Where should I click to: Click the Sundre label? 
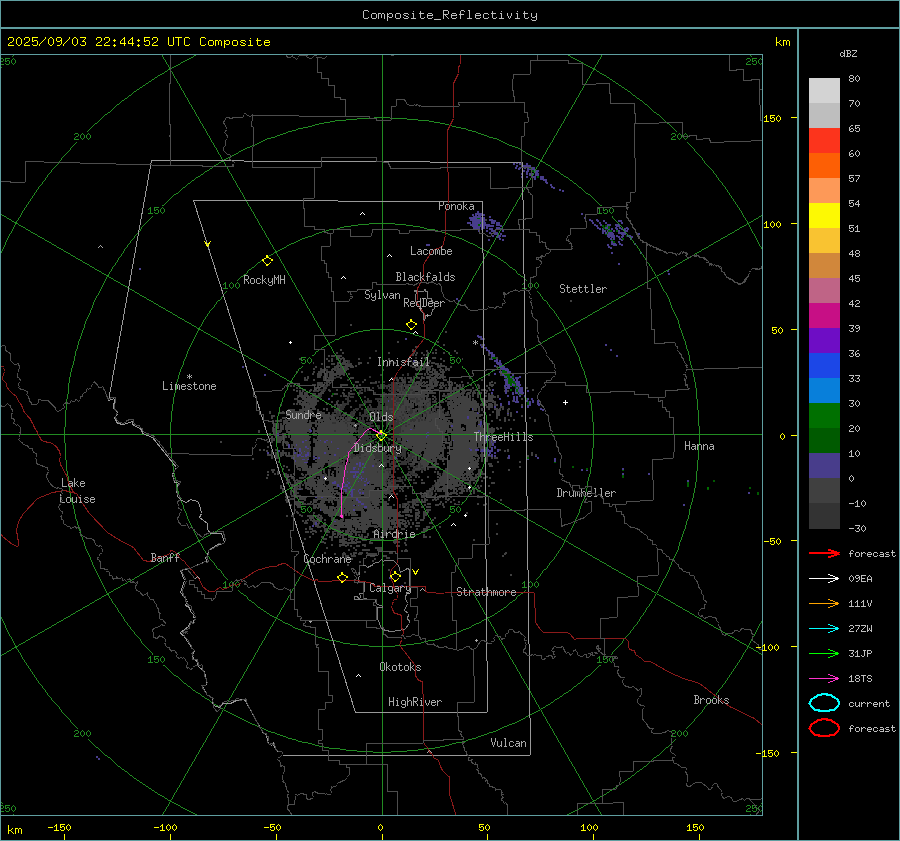(x=303, y=415)
